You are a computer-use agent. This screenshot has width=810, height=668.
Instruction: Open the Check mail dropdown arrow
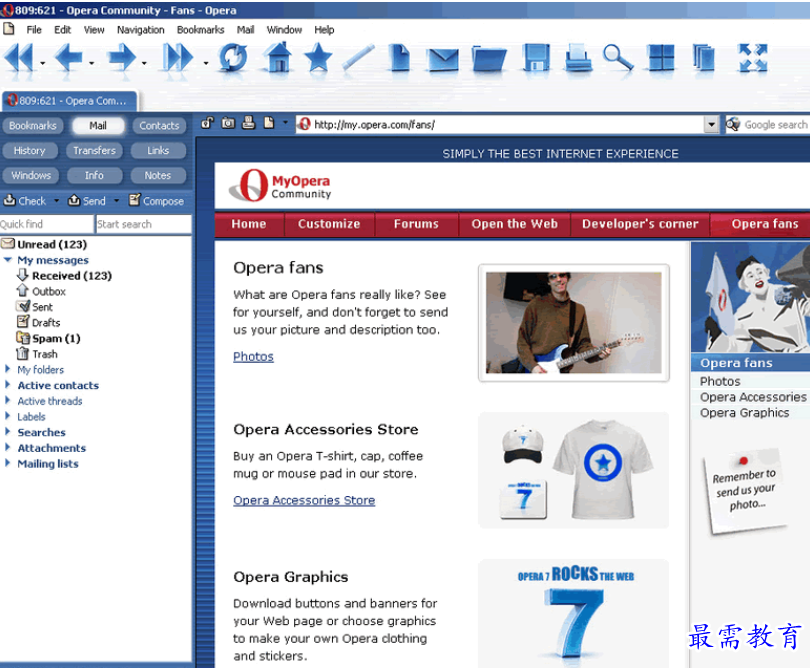click(56, 200)
